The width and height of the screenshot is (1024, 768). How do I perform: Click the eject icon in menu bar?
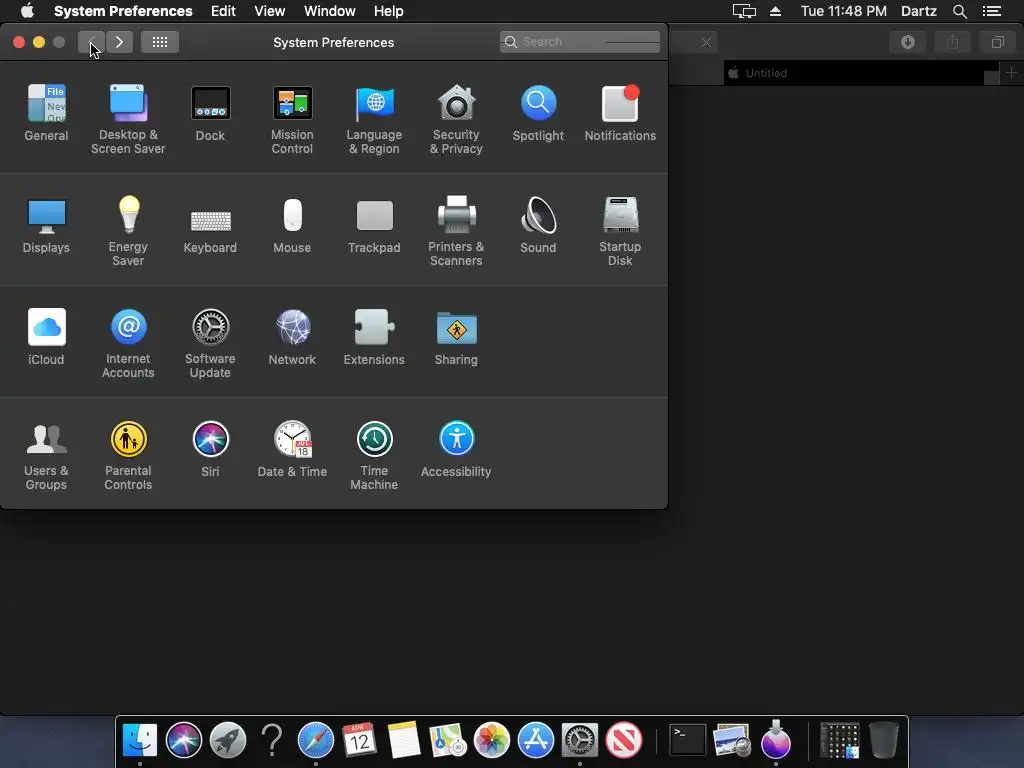pyautogui.click(x=775, y=11)
